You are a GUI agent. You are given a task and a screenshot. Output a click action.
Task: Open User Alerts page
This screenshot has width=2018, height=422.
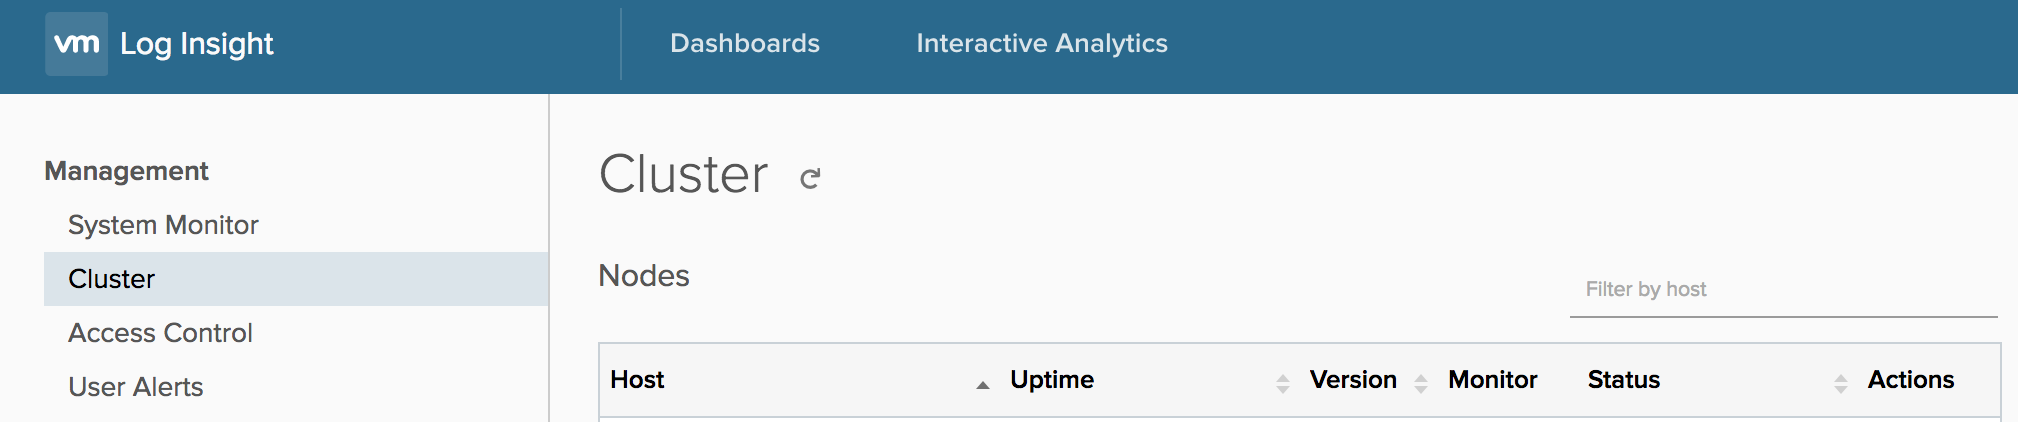click(135, 387)
